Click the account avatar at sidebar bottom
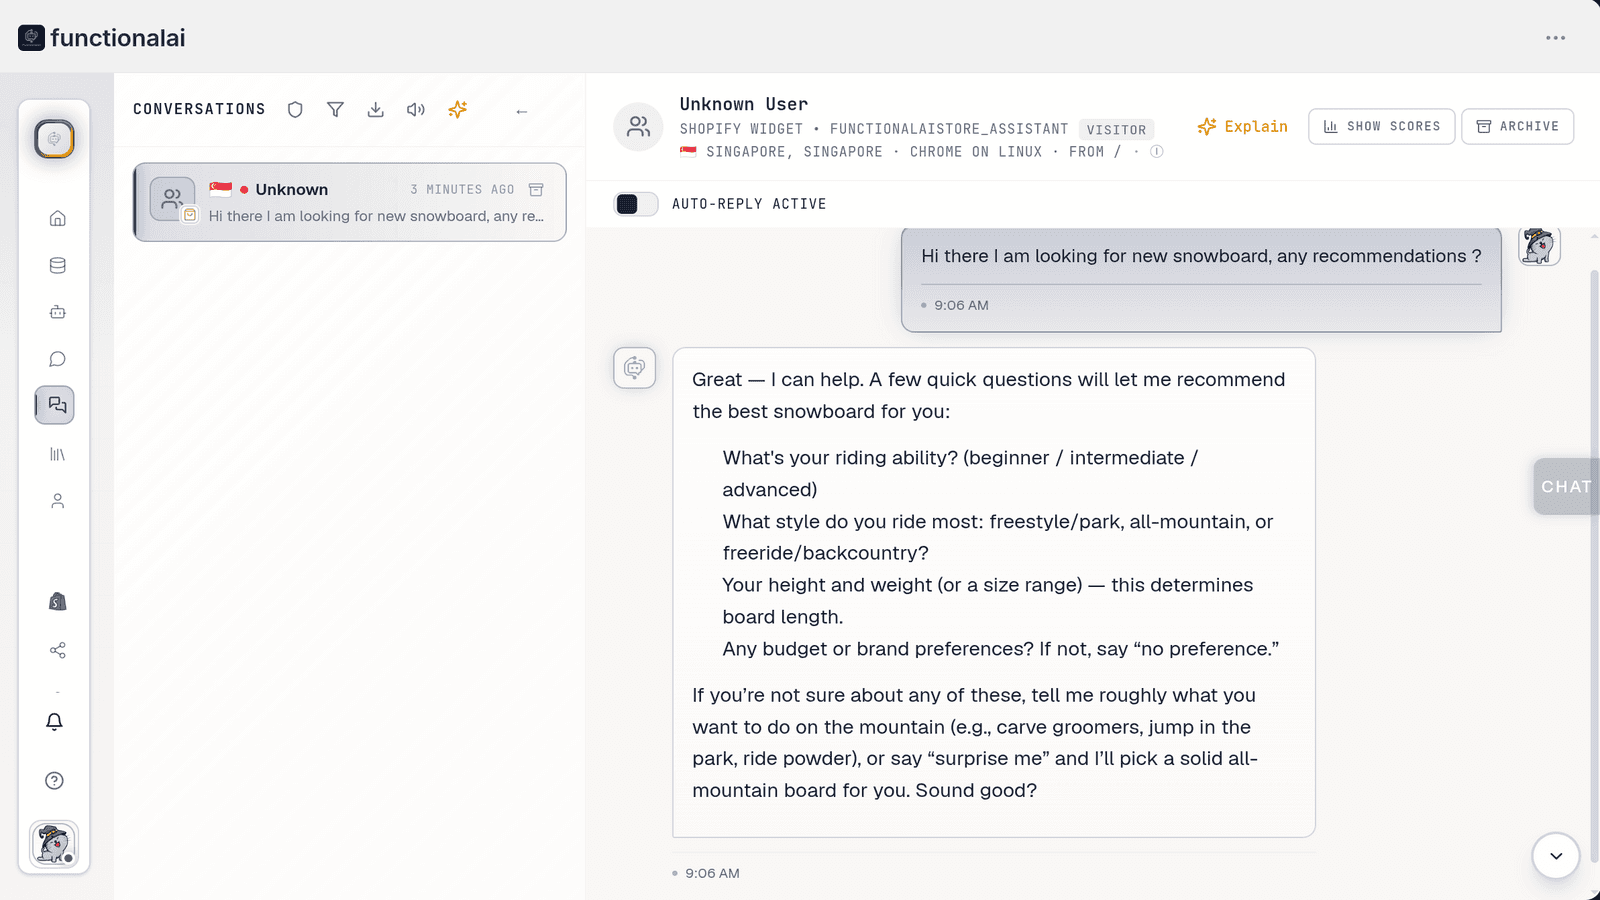The width and height of the screenshot is (1600, 900). pyautogui.click(x=54, y=844)
